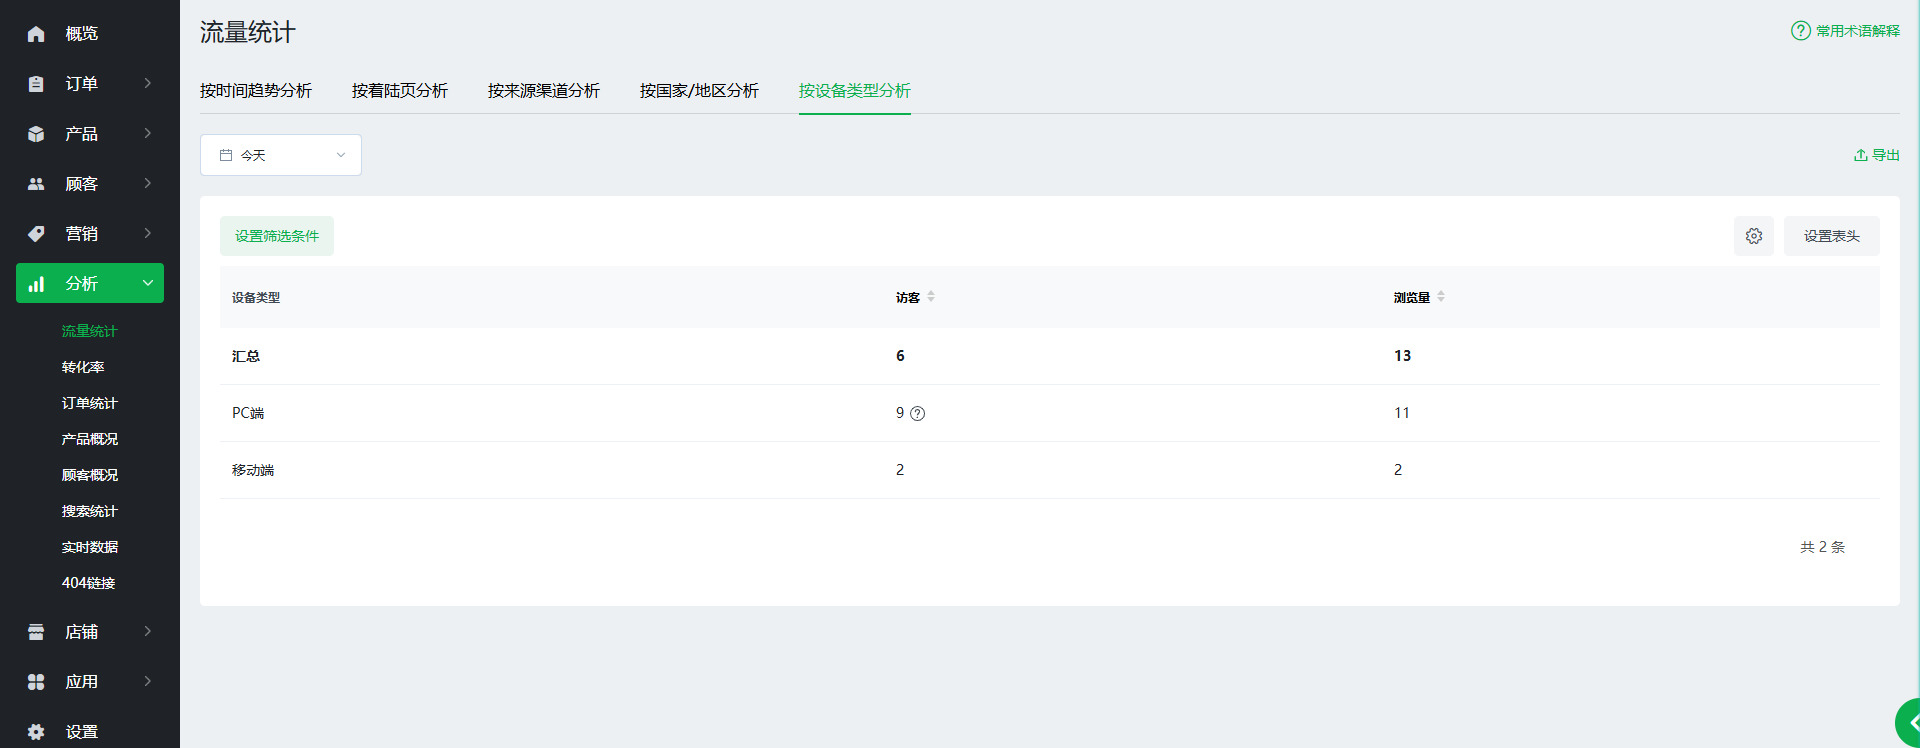Expand the 营销 menu chevron
This screenshot has height=748, width=1920.
click(x=148, y=233)
